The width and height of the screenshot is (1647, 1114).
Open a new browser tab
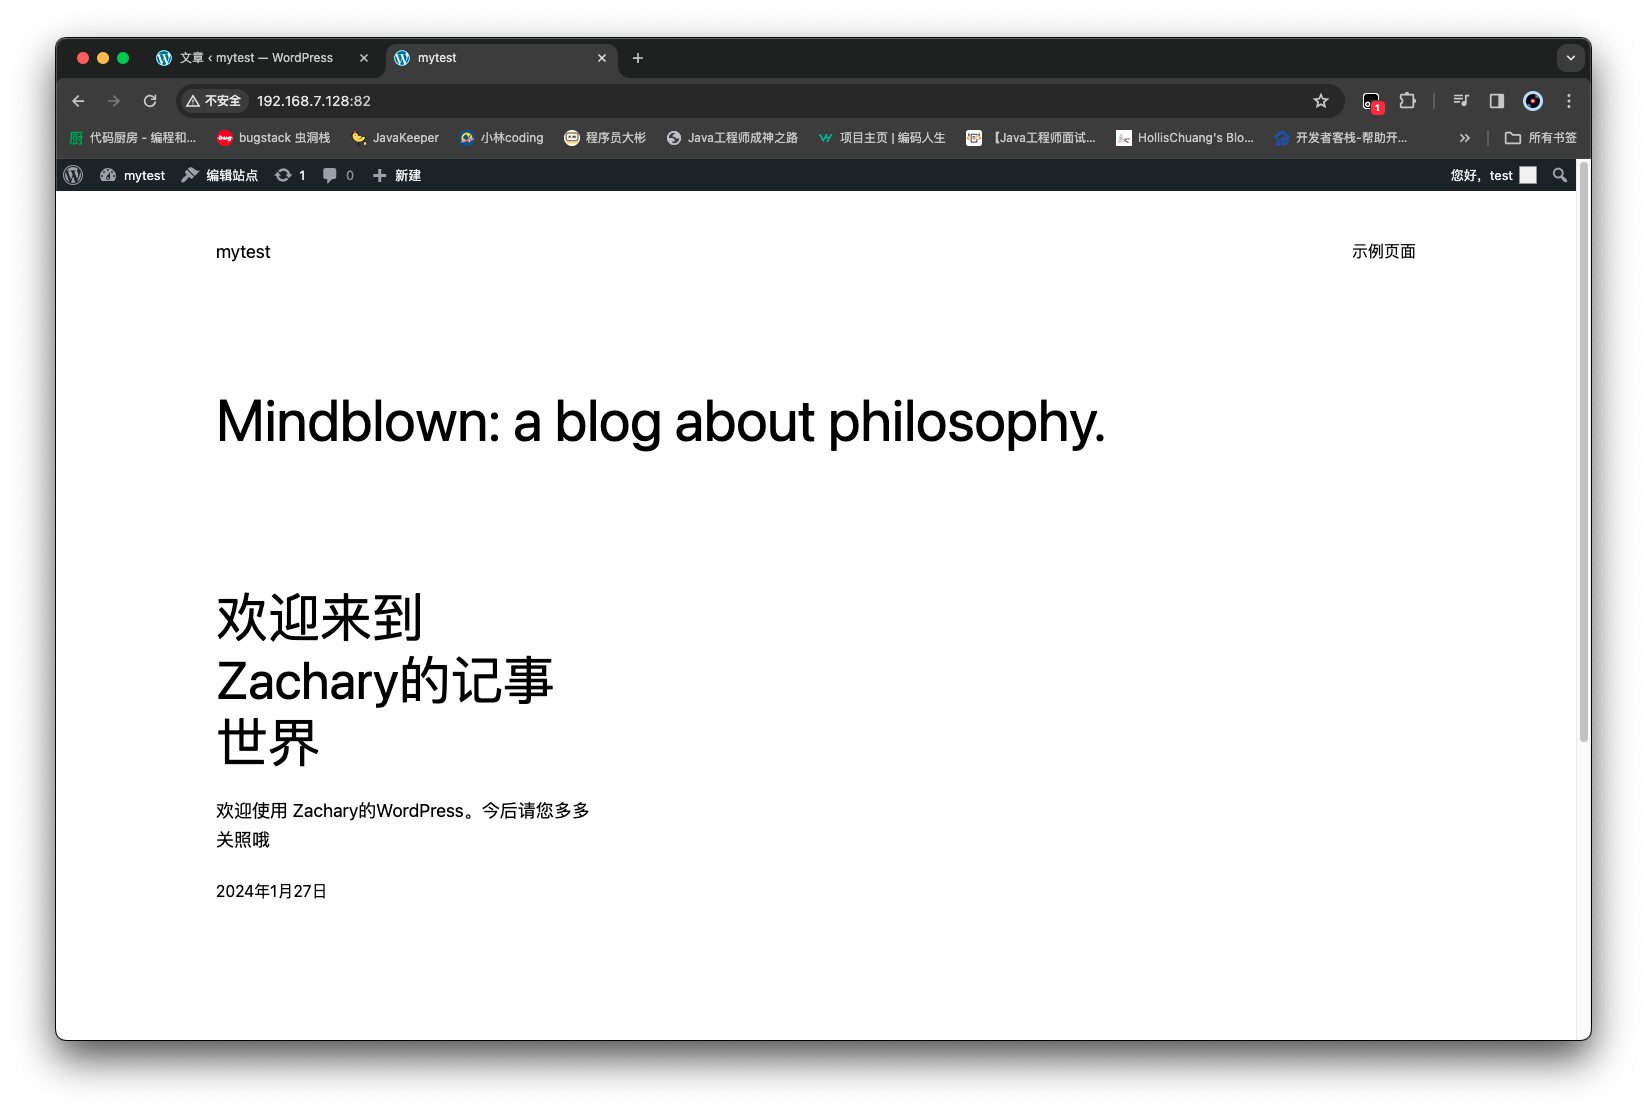click(638, 58)
